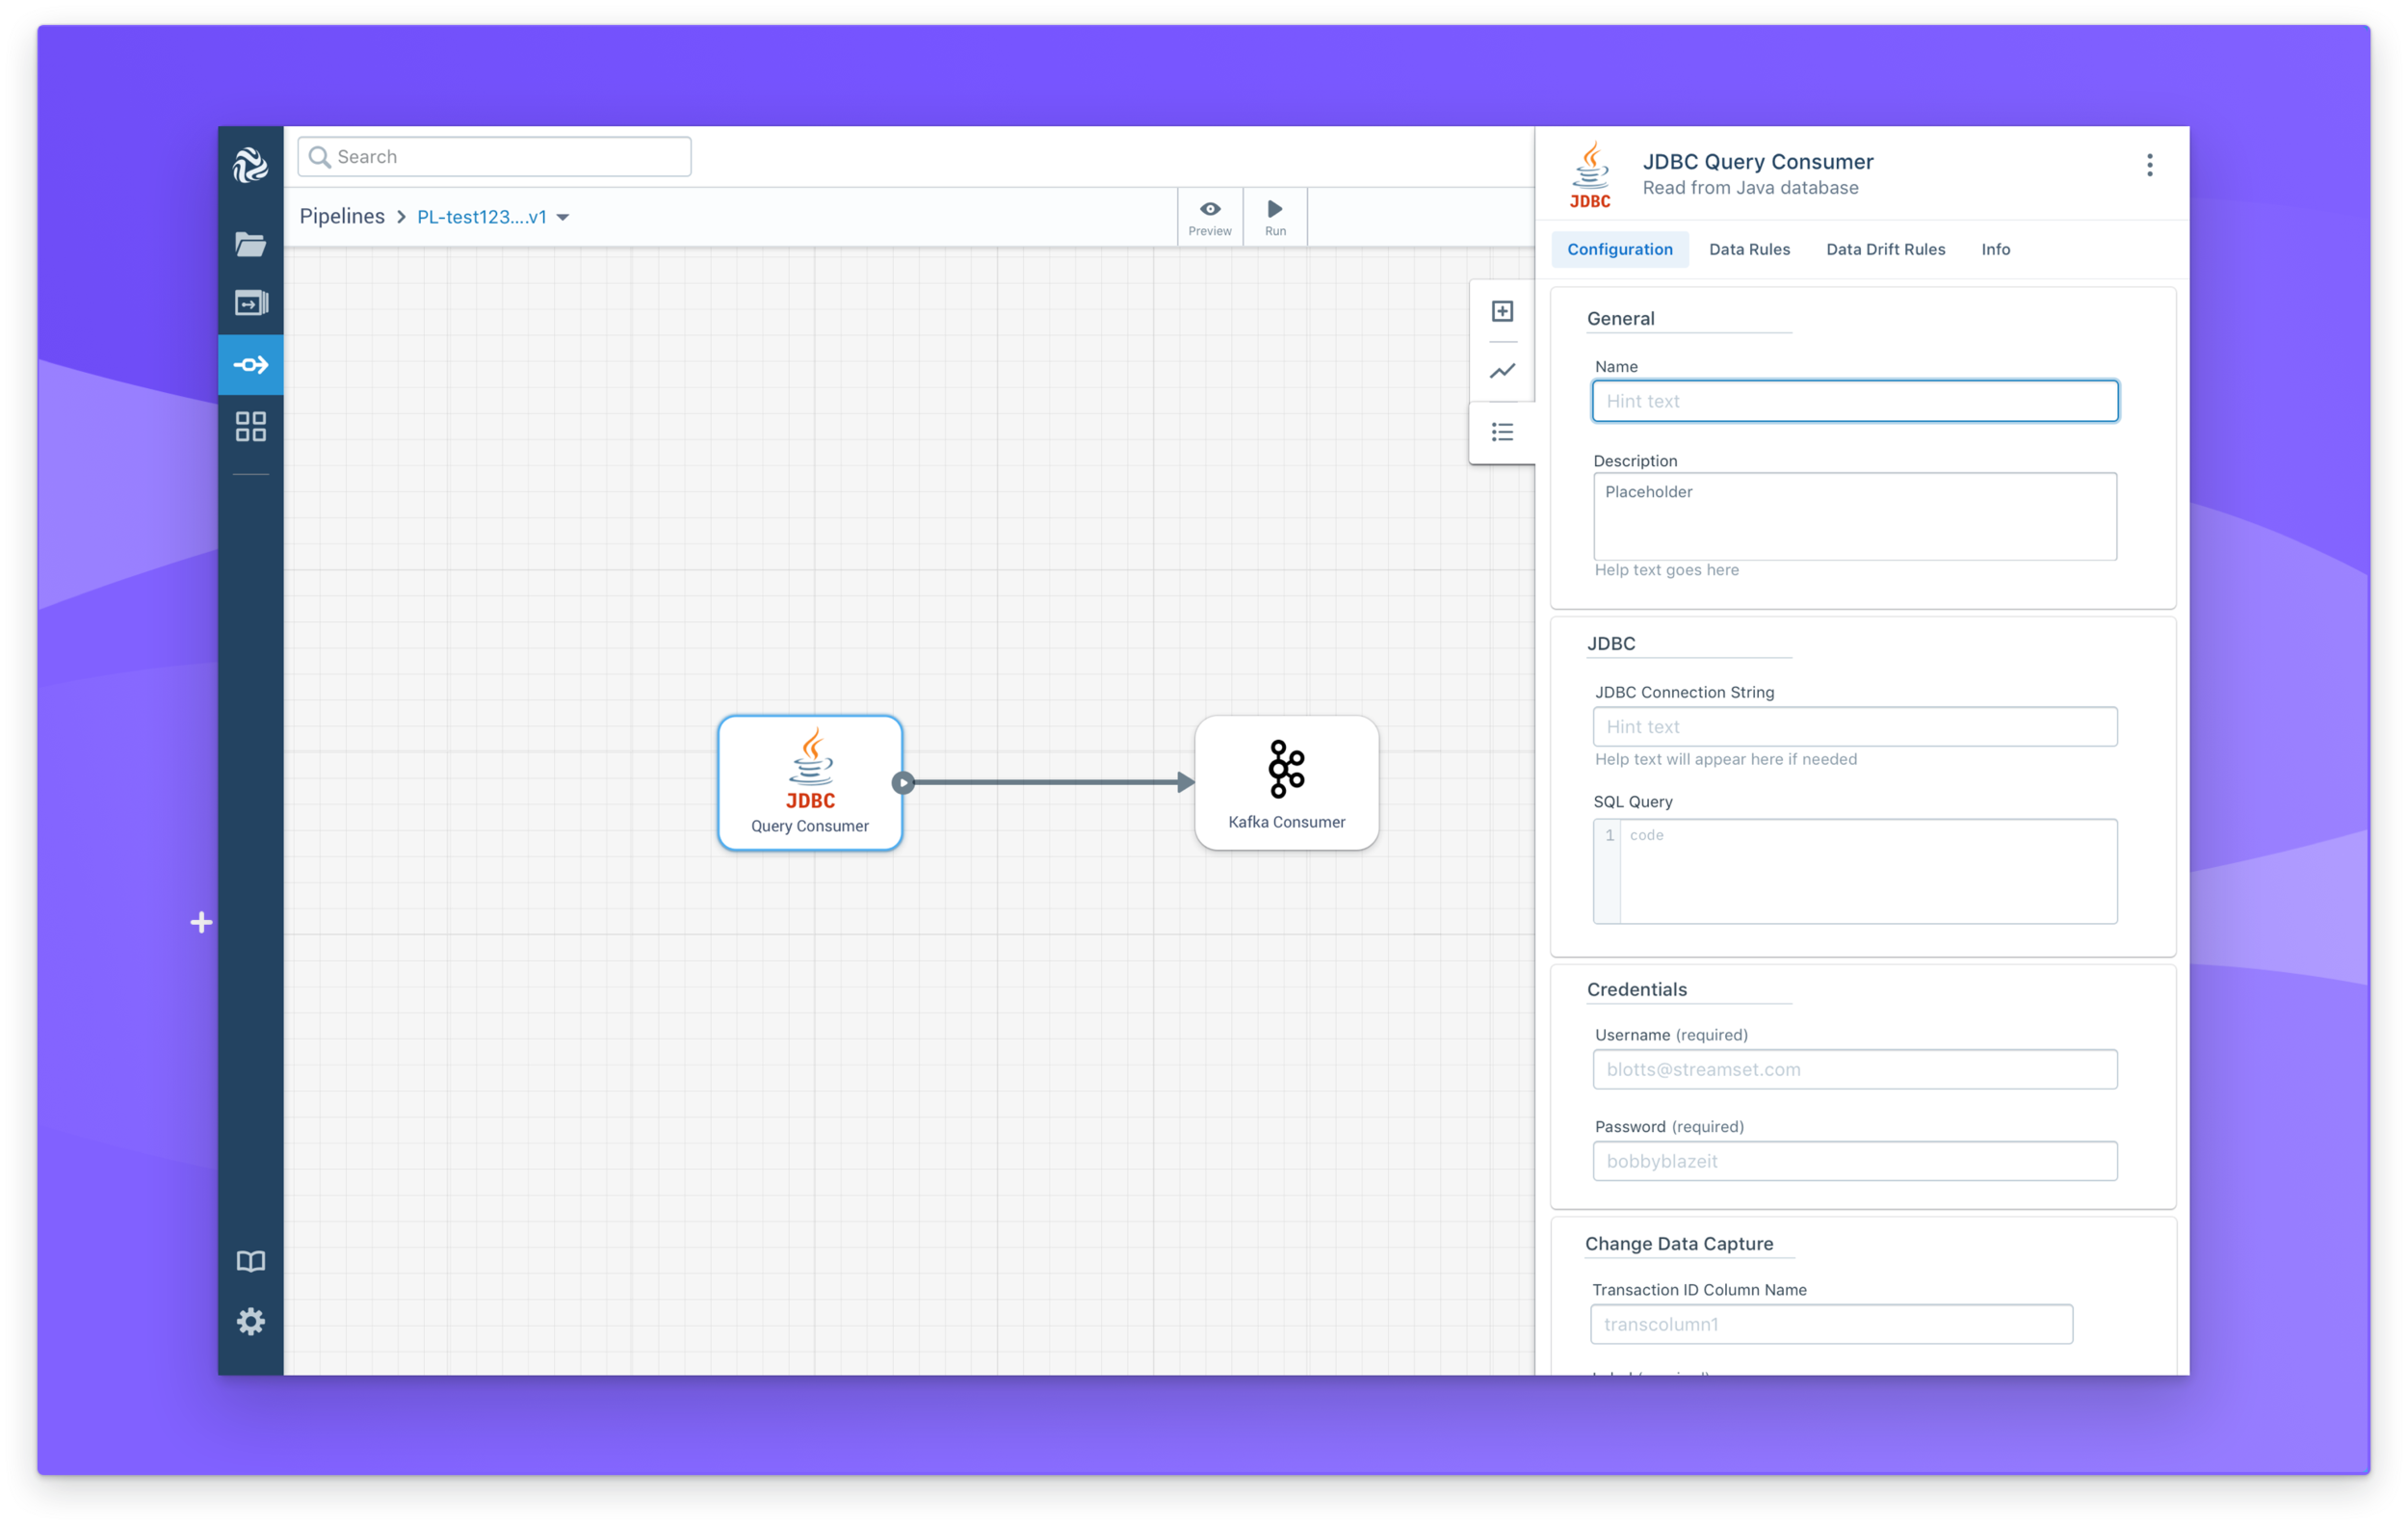This screenshot has width=2408, height=1525.
Task: Open the Info tab
Action: 1996,249
